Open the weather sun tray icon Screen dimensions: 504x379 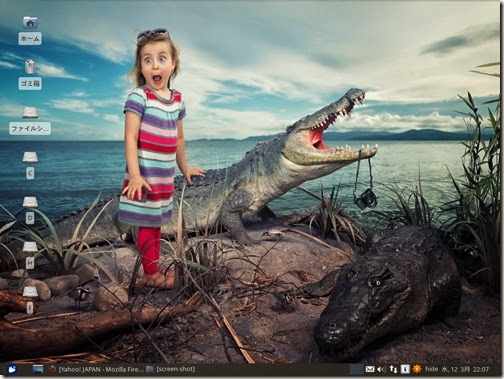pyautogui.click(x=417, y=369)
